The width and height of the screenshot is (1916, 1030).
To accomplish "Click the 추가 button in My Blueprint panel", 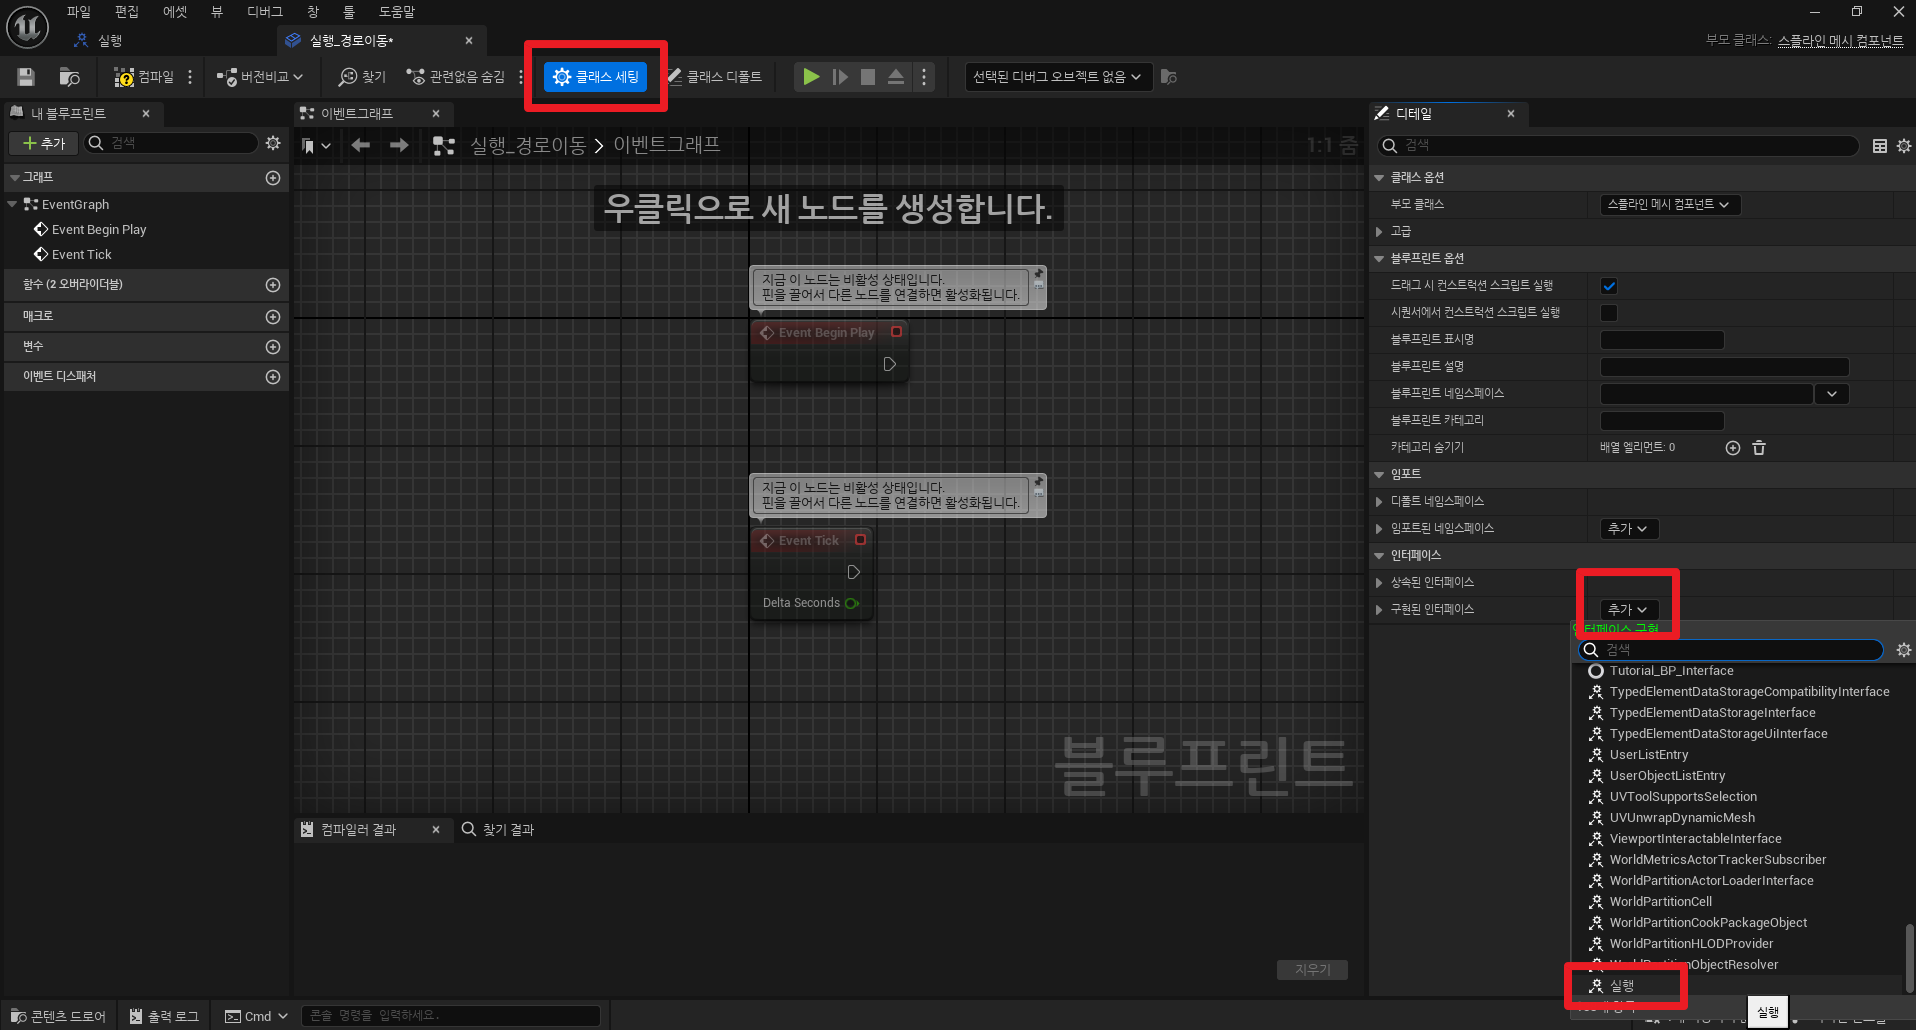I will coord(44,143).
